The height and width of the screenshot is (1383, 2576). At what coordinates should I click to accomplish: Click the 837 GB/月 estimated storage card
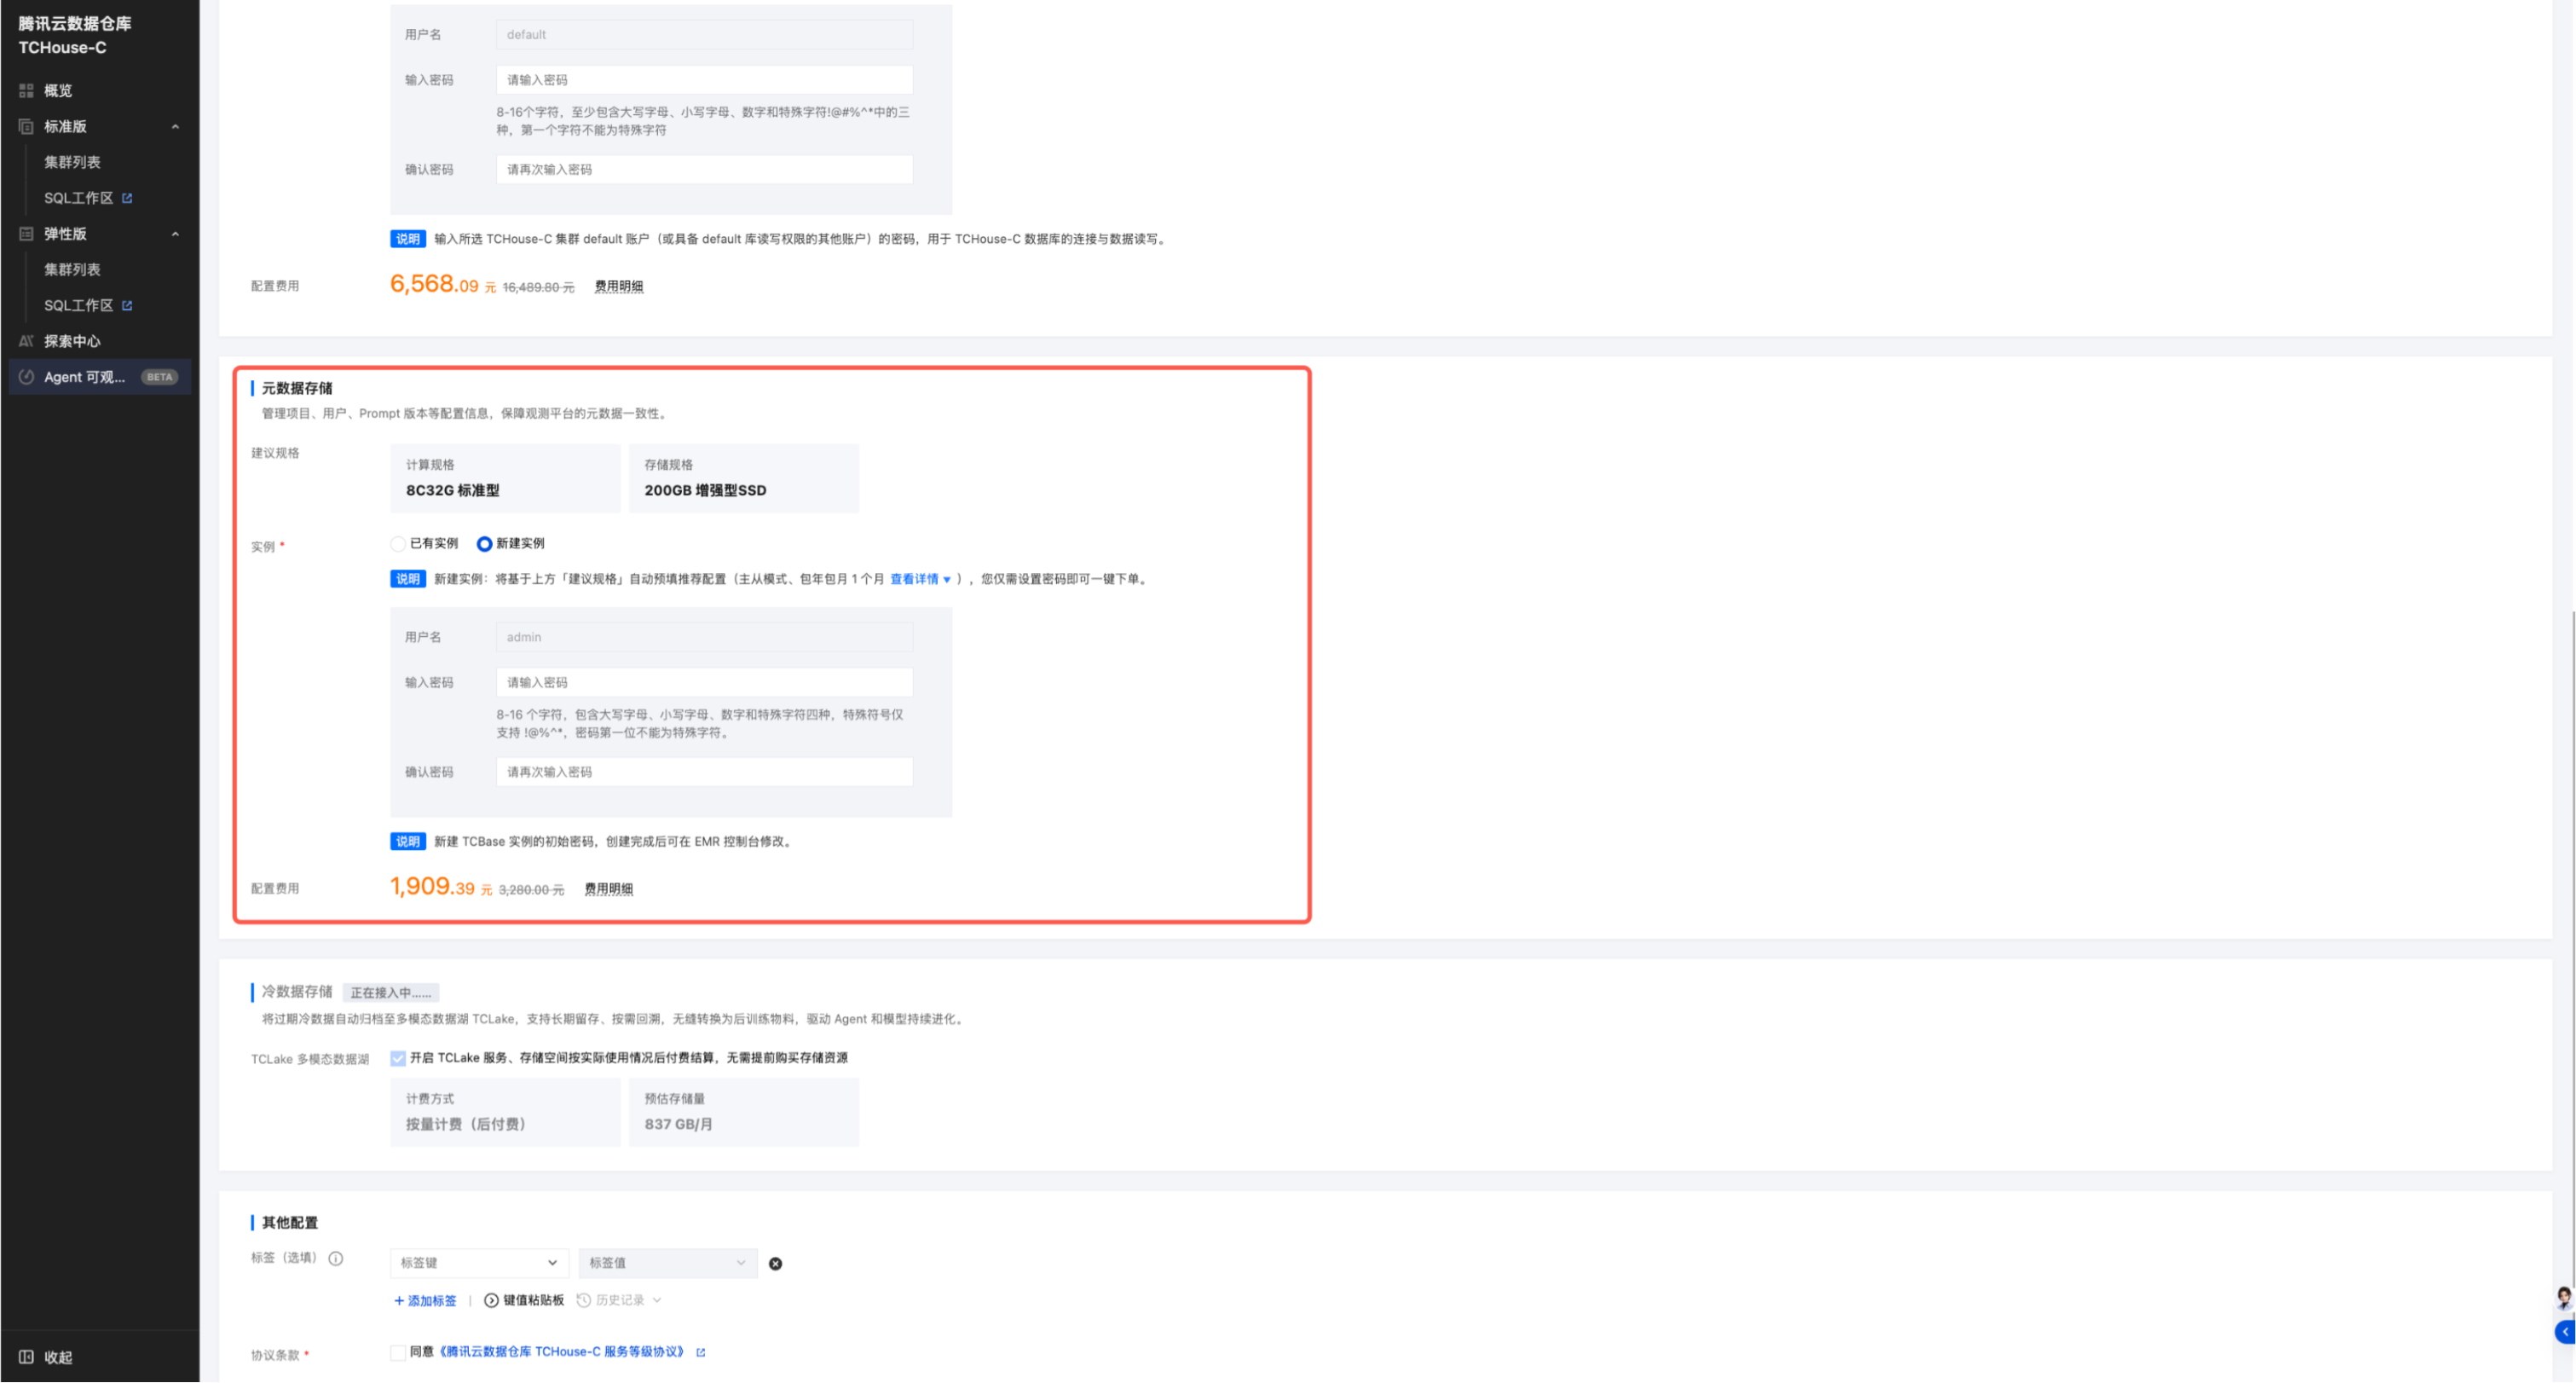tap(743, 1112)
